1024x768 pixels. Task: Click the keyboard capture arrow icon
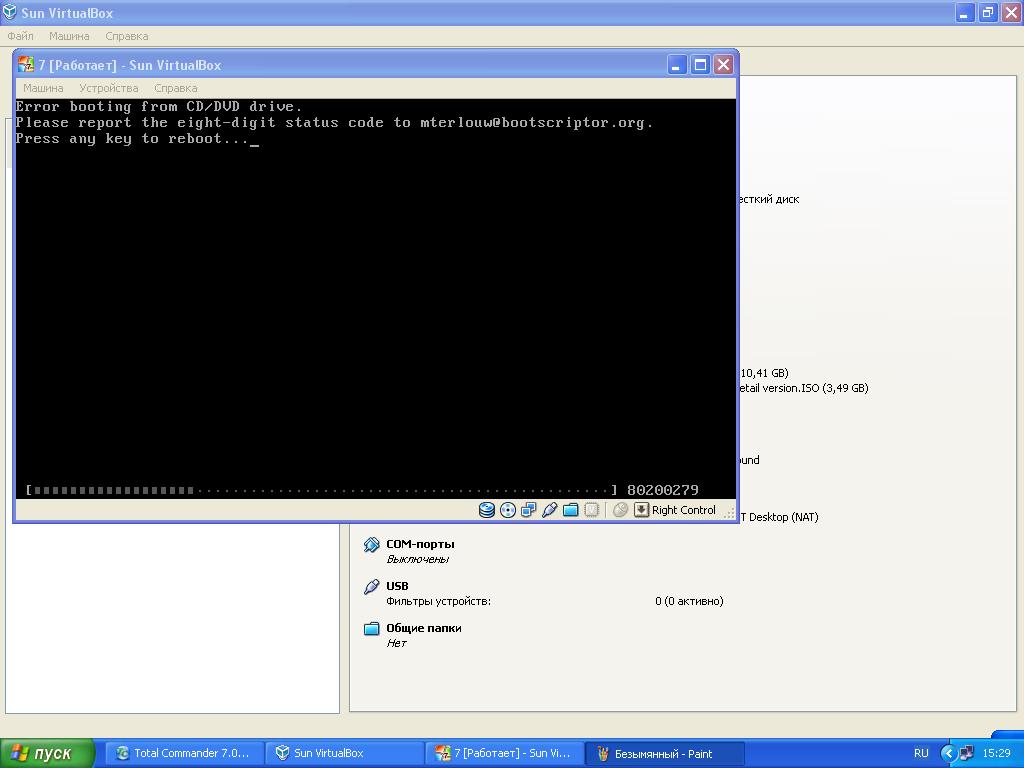point(641,510)
